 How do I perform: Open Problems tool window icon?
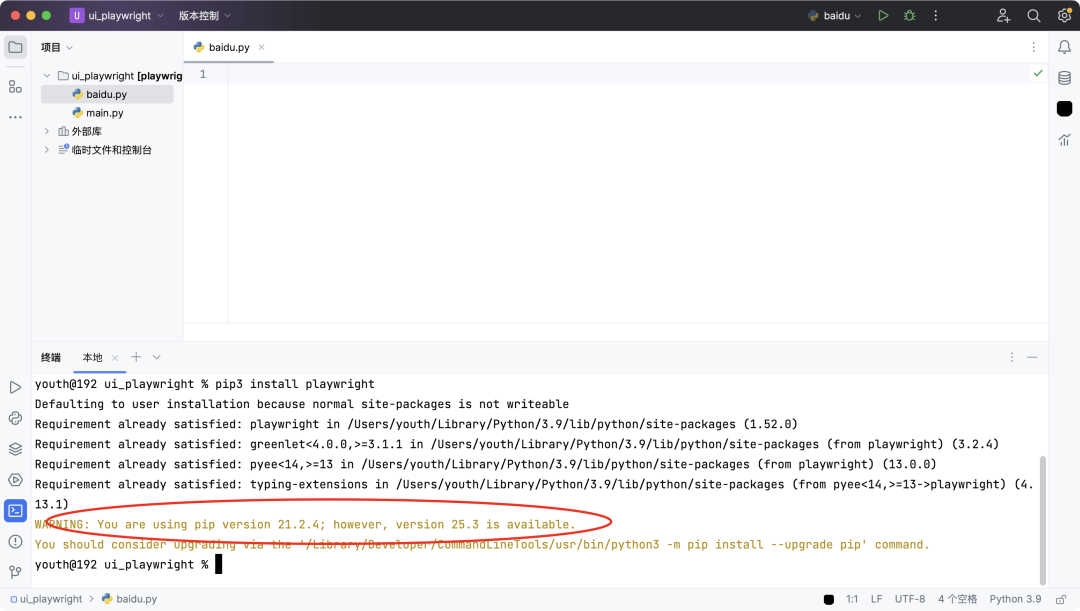click(15, 541)
